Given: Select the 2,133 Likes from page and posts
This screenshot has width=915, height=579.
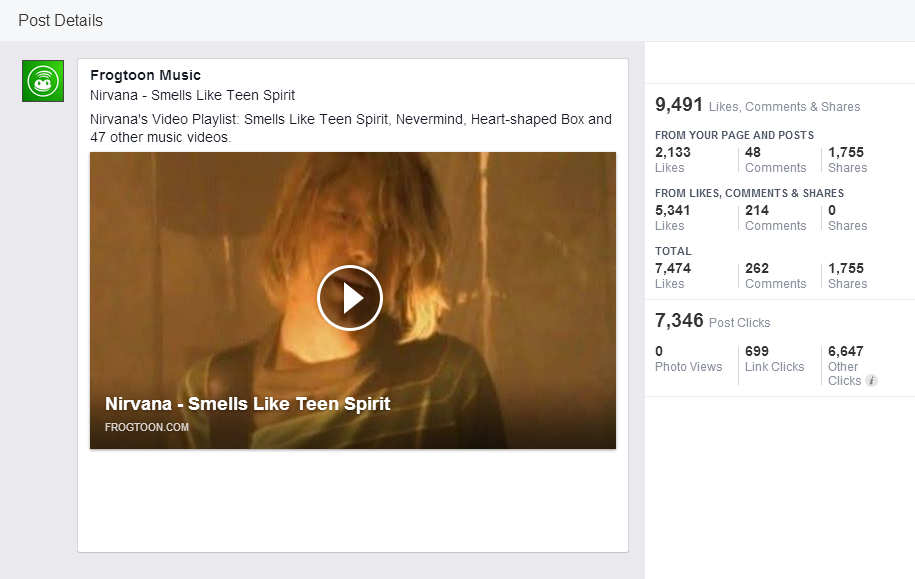Looking at the screenshot, I should pyautogui.click(x=673, y=153).
